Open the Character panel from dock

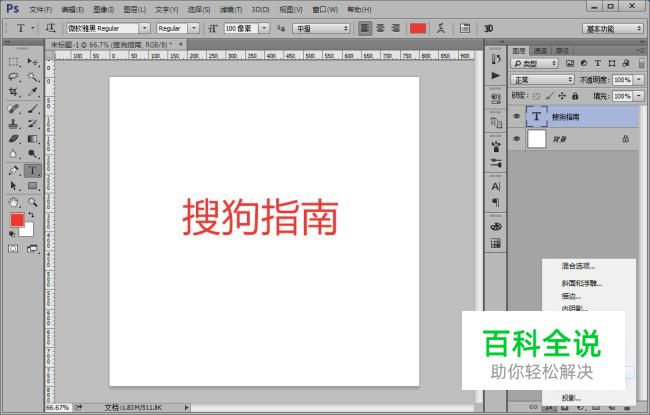pos(496,187)
